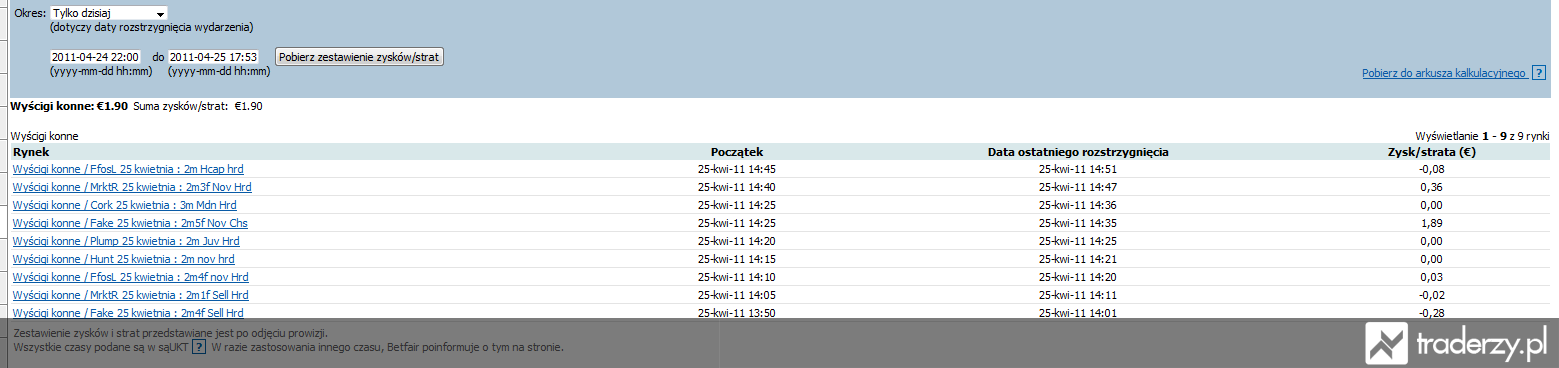Open MrktR 2m3f Nov Hrd market link

pos(132,187)
